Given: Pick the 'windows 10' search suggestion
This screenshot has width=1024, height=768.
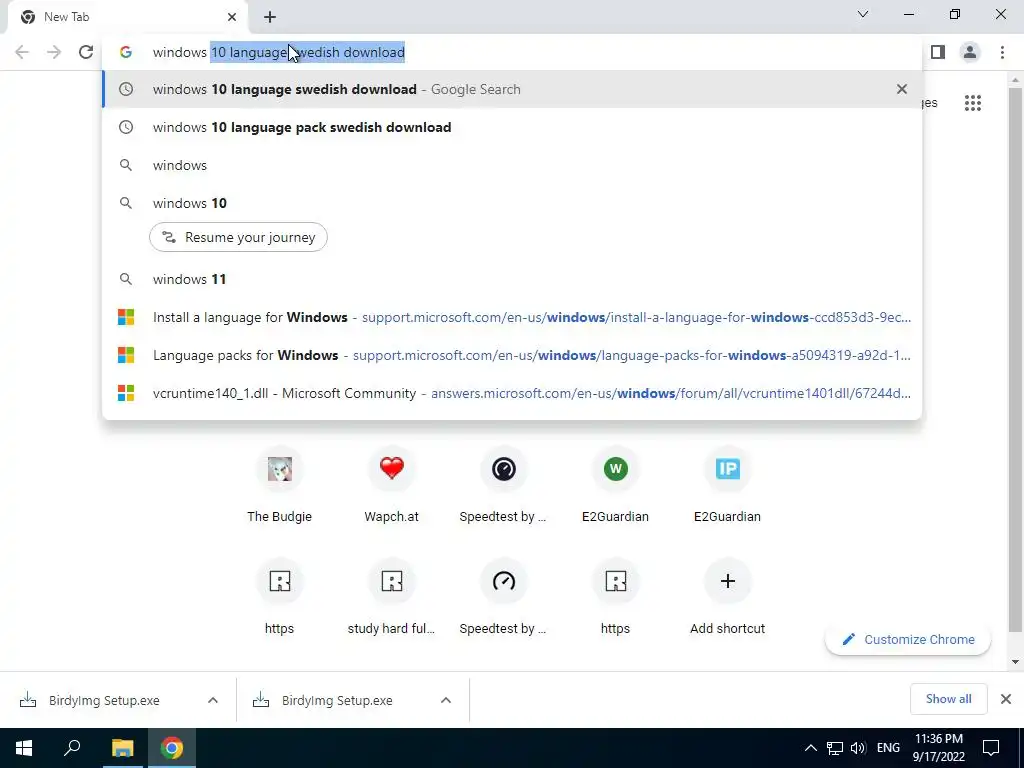Looking at the screenshot, I should (x=512, y=203).
